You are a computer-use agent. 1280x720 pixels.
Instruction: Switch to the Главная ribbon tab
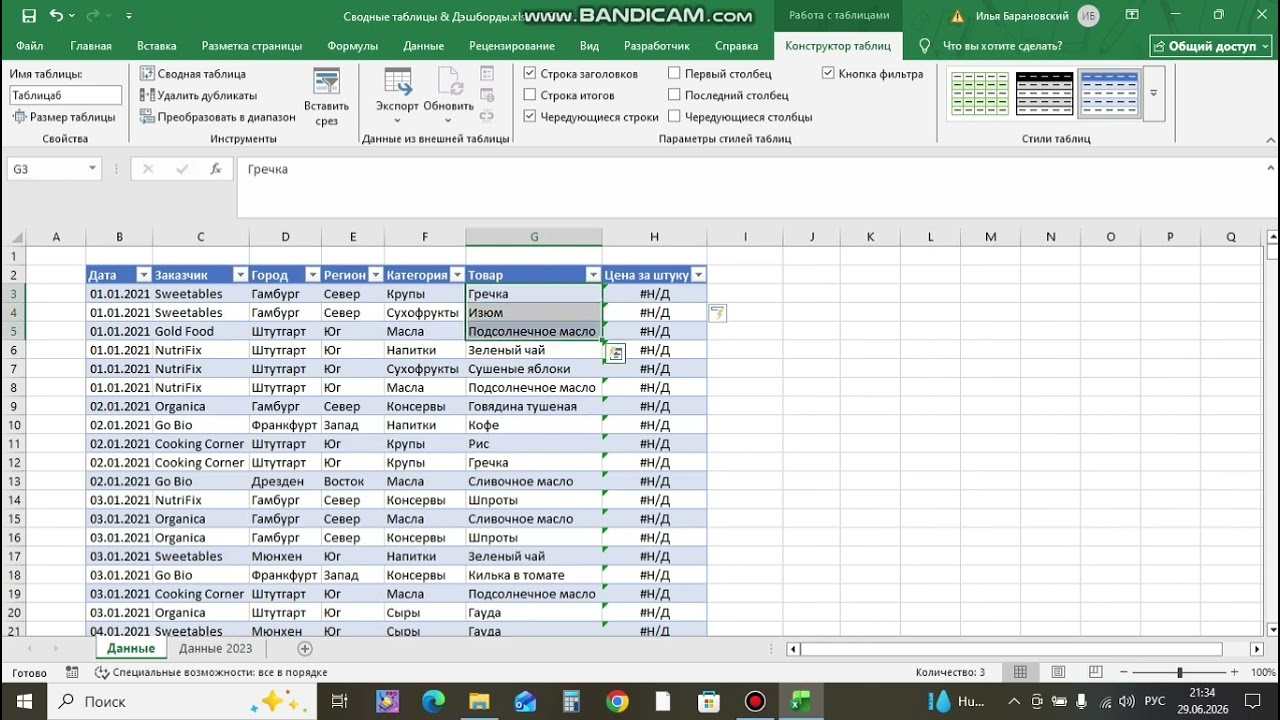91,46
